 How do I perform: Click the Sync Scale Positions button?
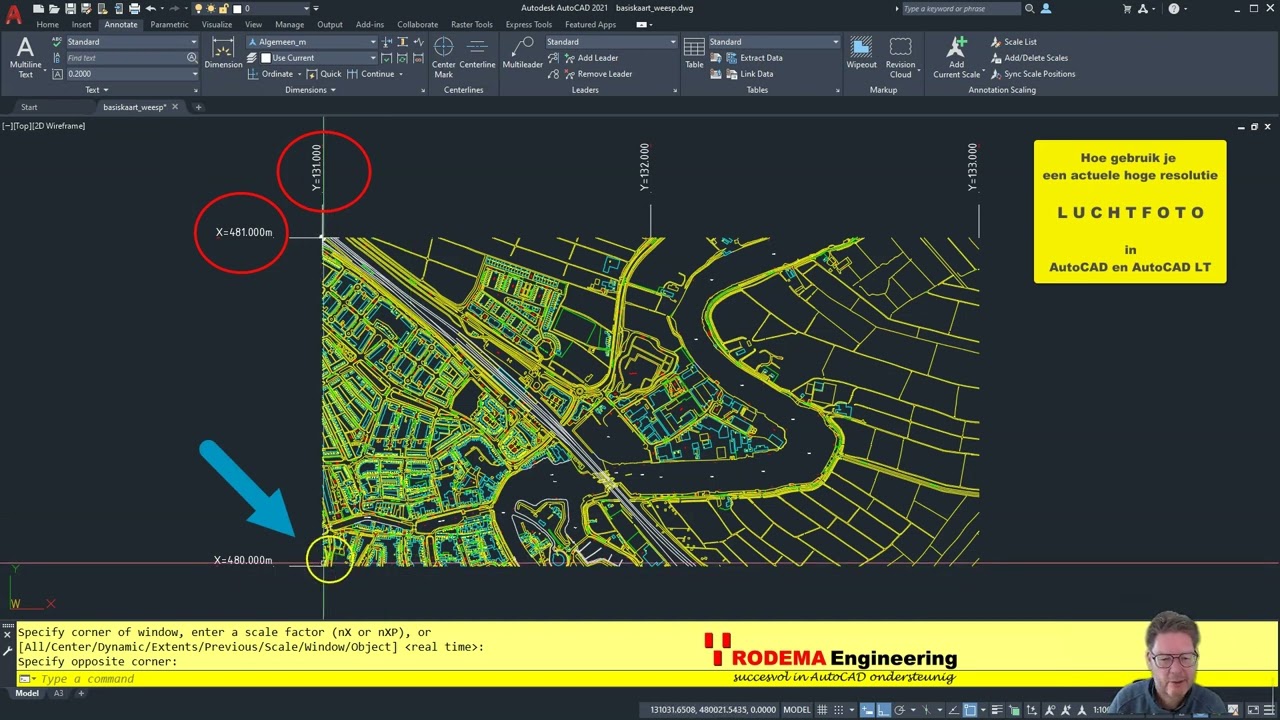coord(1032,74)
